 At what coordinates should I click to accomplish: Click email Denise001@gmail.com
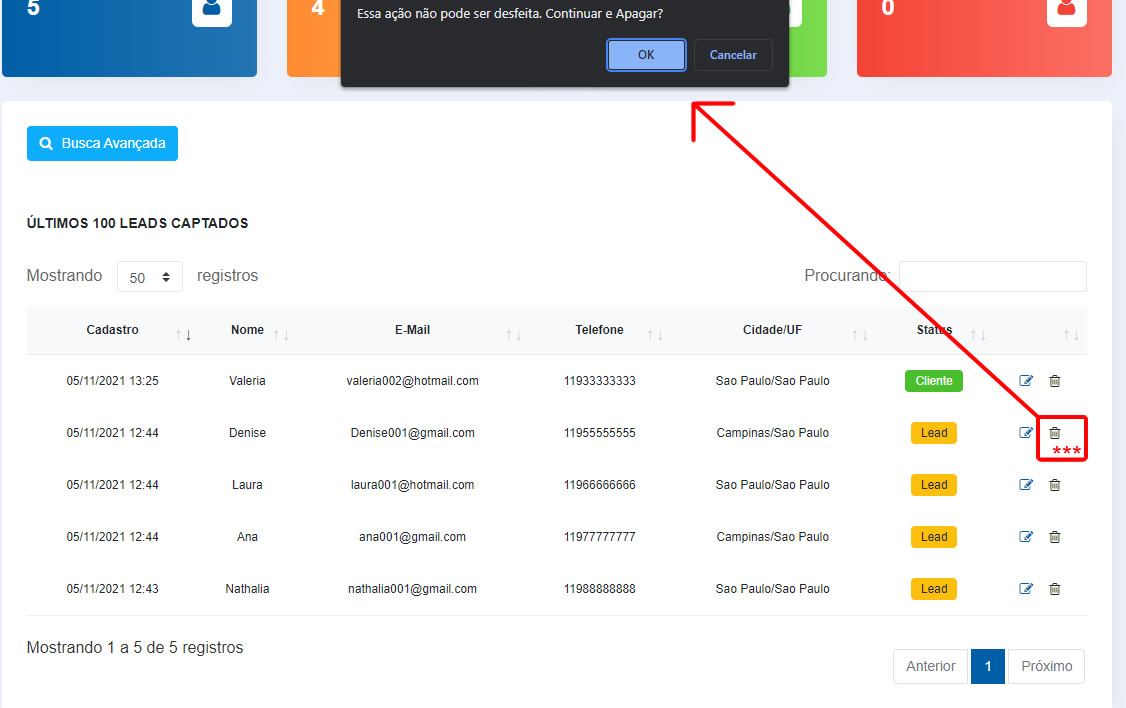pos(412,432)
